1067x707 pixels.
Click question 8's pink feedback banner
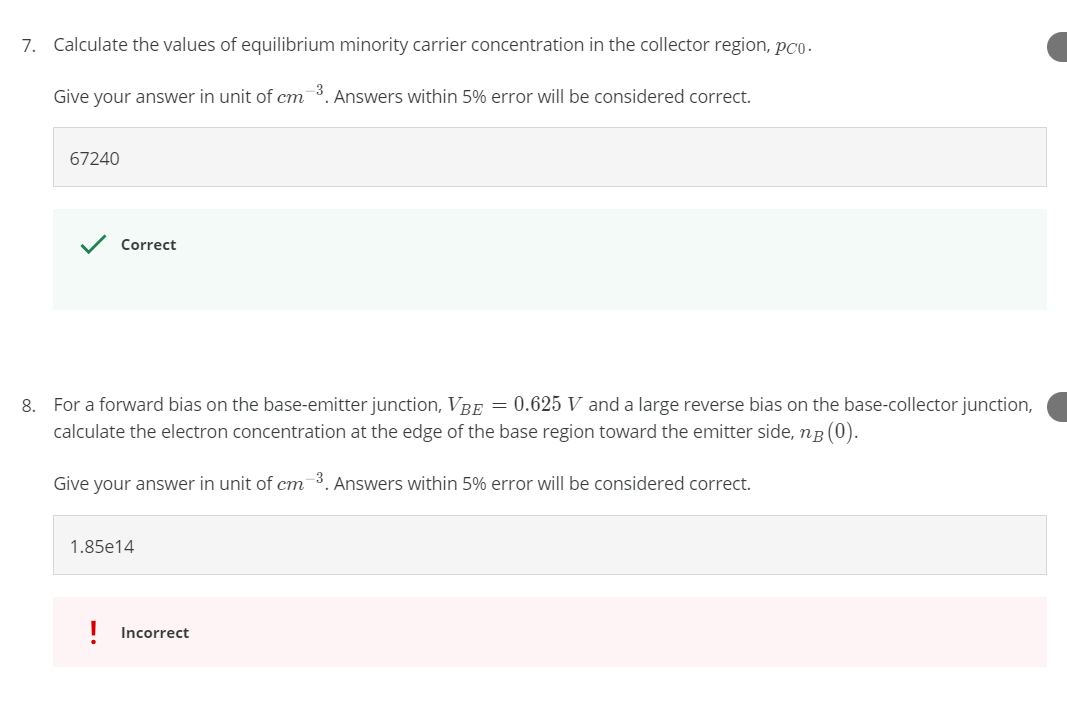click(549, 631)
